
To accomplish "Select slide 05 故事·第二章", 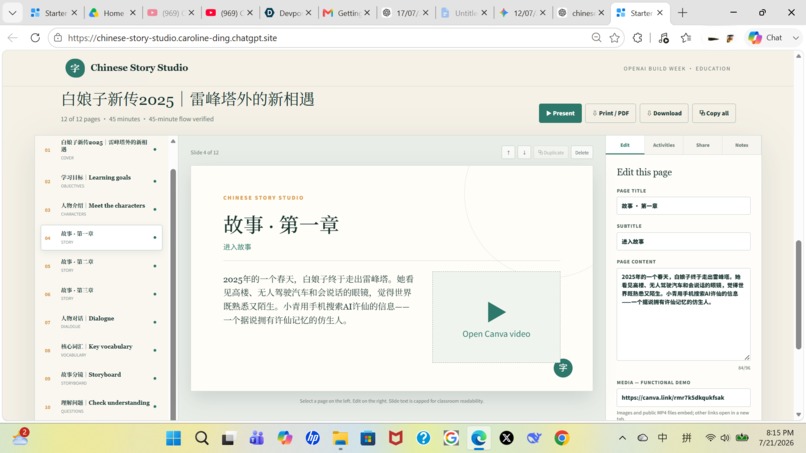I will point(102,265).
